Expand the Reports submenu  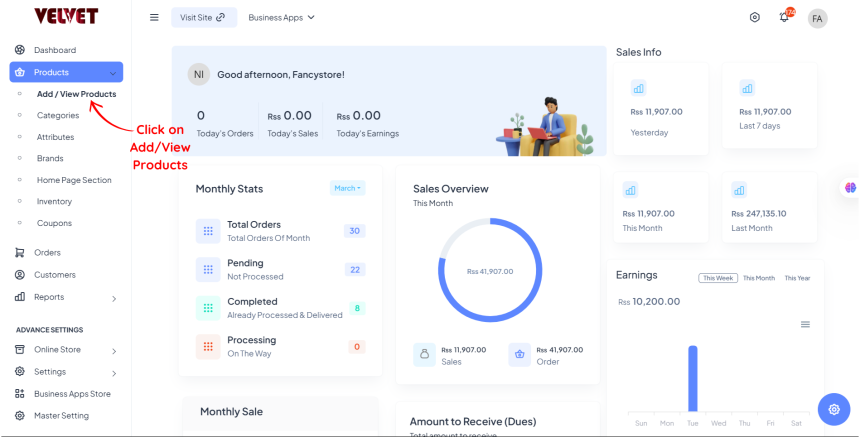113,298
